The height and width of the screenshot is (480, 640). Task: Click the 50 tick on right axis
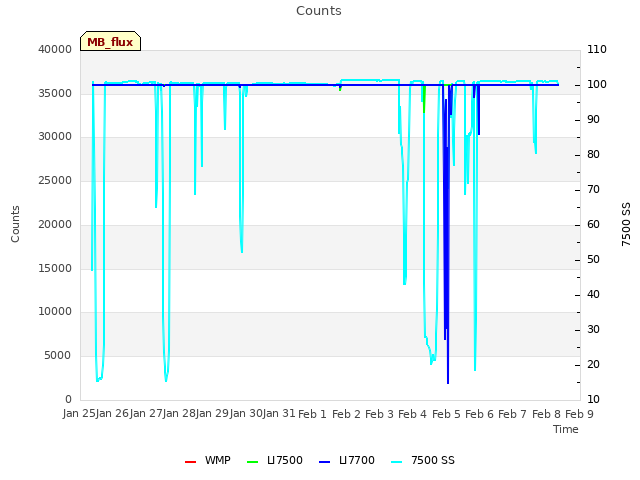click(593, 260)
